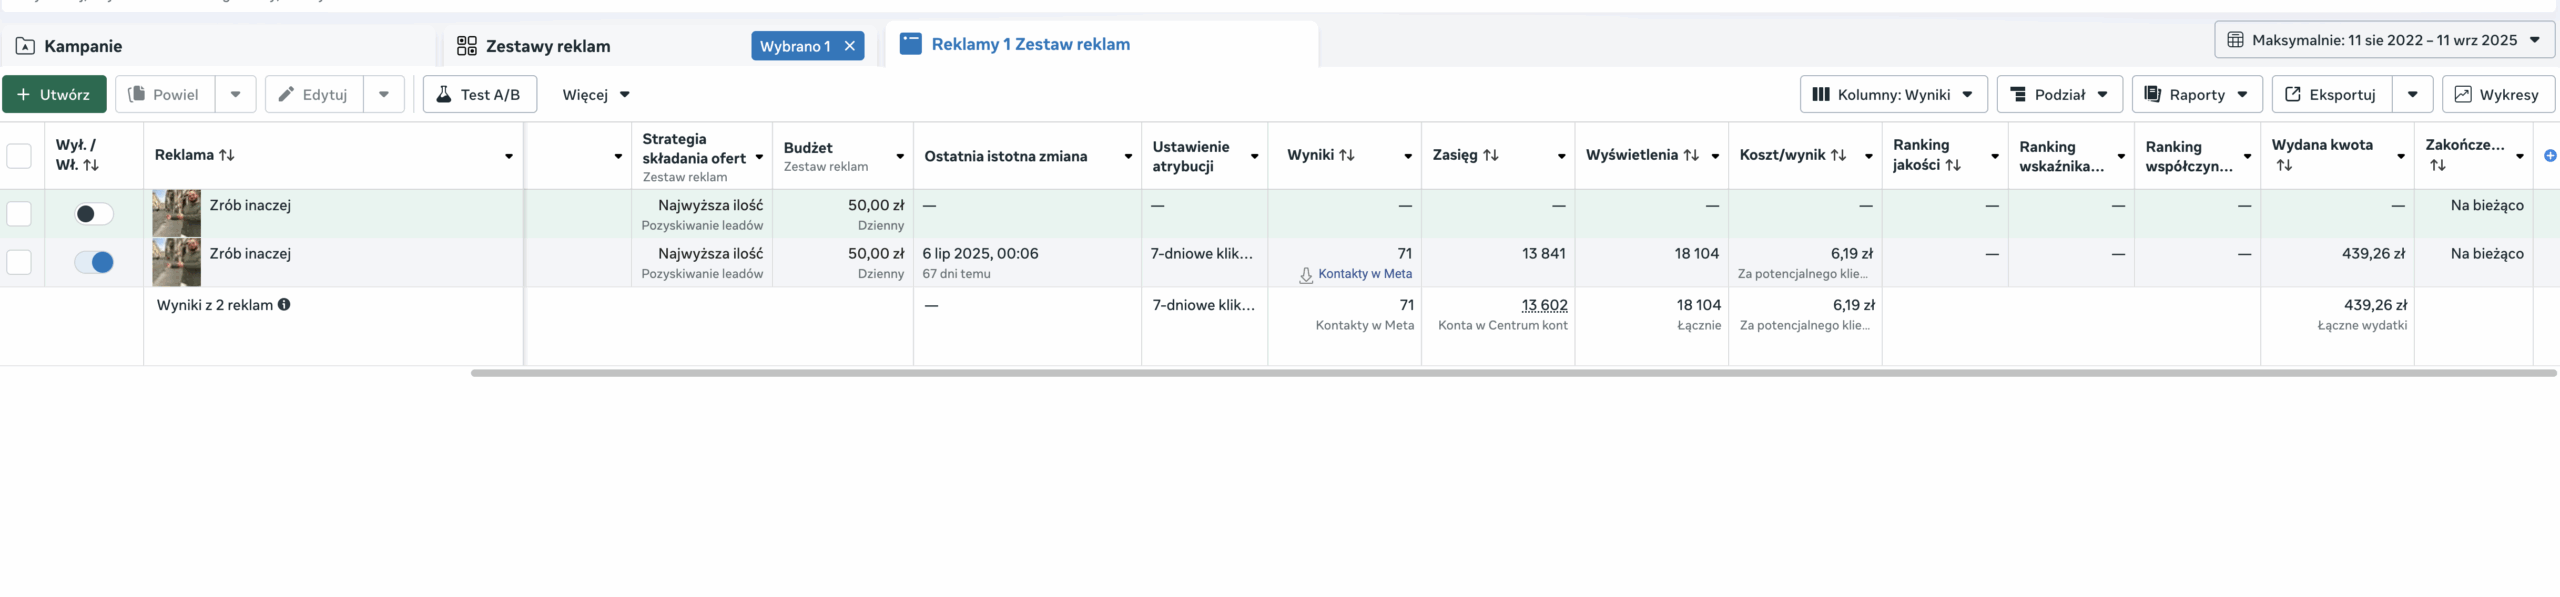Click the green Utwórz button
This screenshot has height=597, width=2560.
pyautogui.click(x=54, y=94)
